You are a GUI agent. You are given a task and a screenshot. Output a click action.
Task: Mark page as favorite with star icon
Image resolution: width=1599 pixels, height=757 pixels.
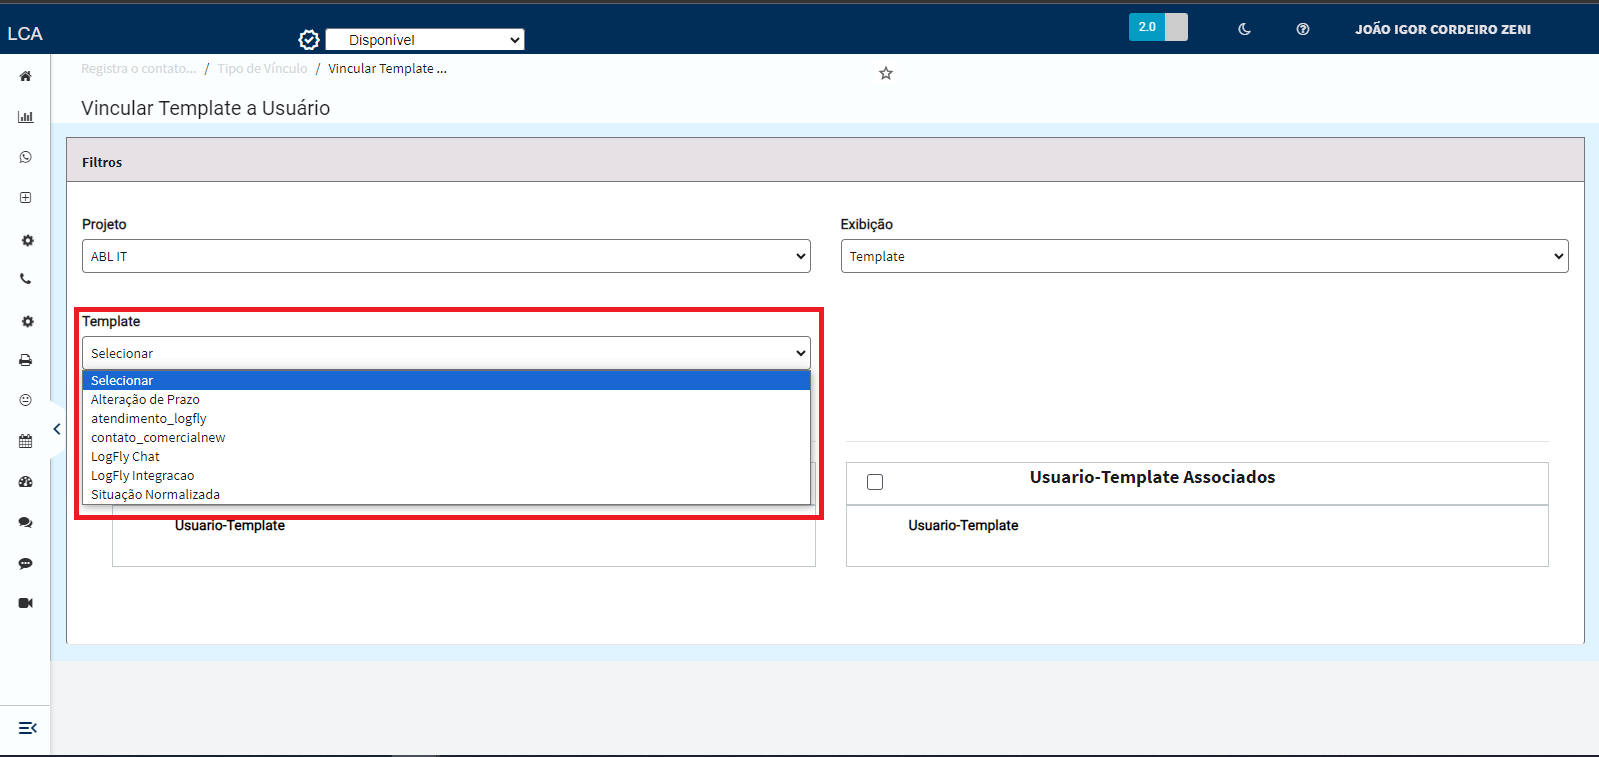[886, 73]
